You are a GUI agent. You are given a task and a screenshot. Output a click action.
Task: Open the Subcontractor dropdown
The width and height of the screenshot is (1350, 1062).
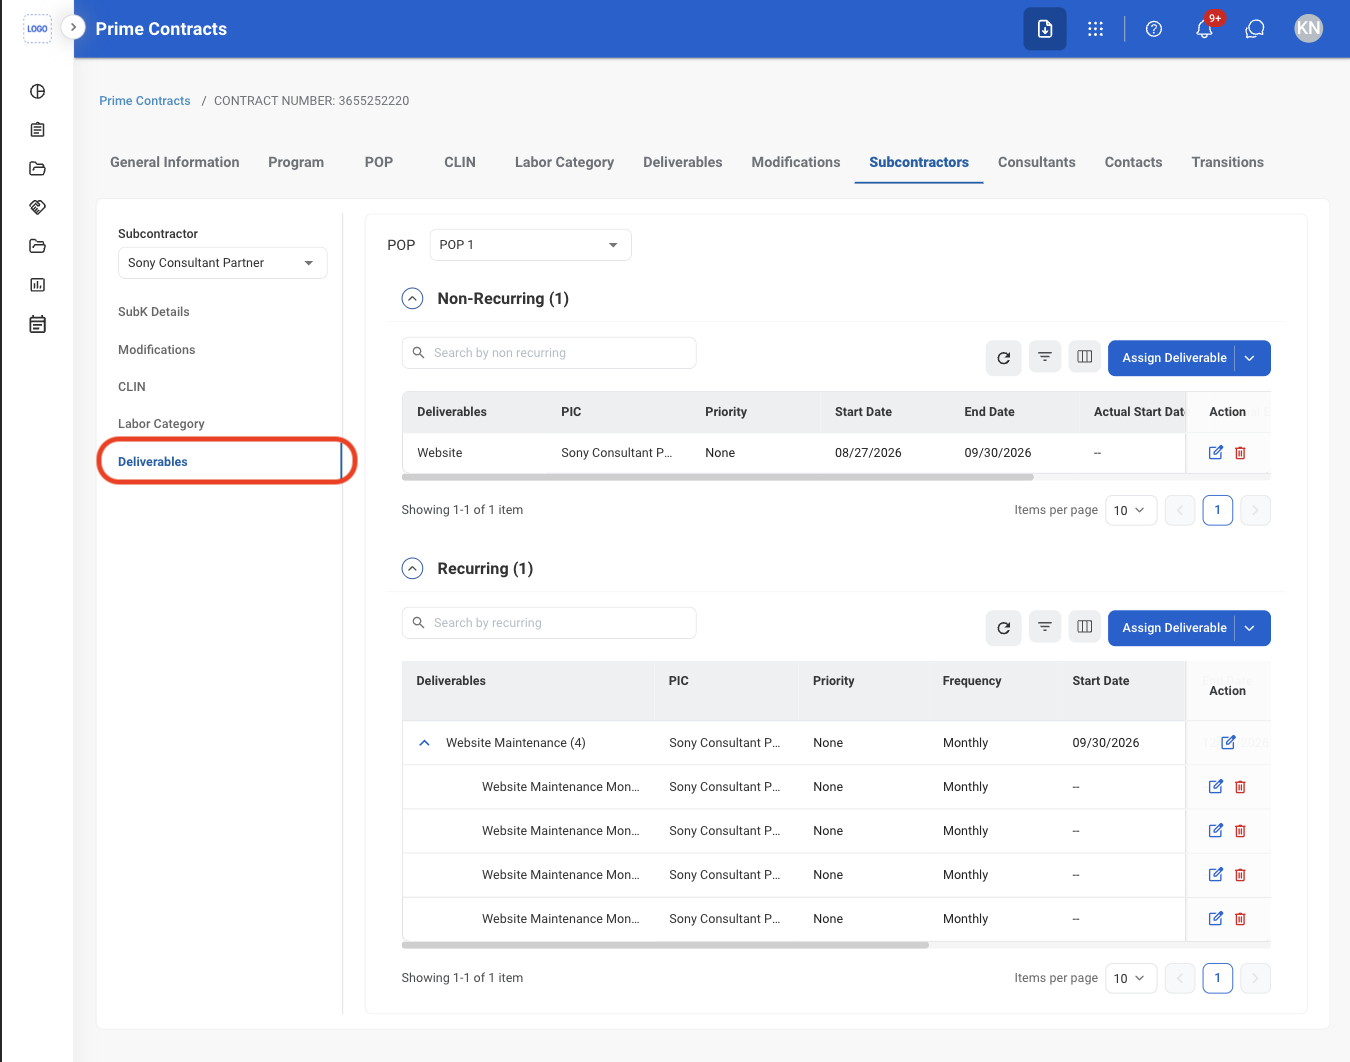pos(223,263)
